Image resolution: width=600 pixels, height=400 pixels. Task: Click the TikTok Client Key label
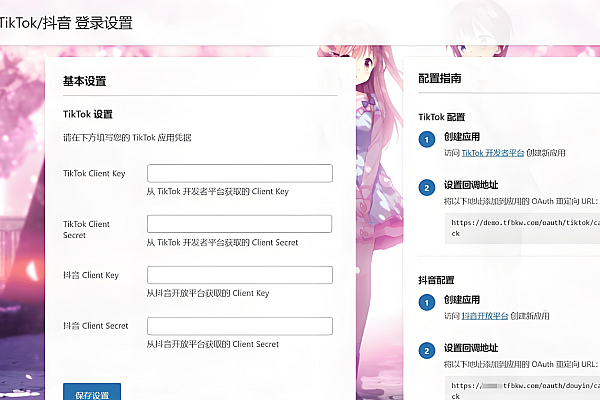(x=94, y=173)
